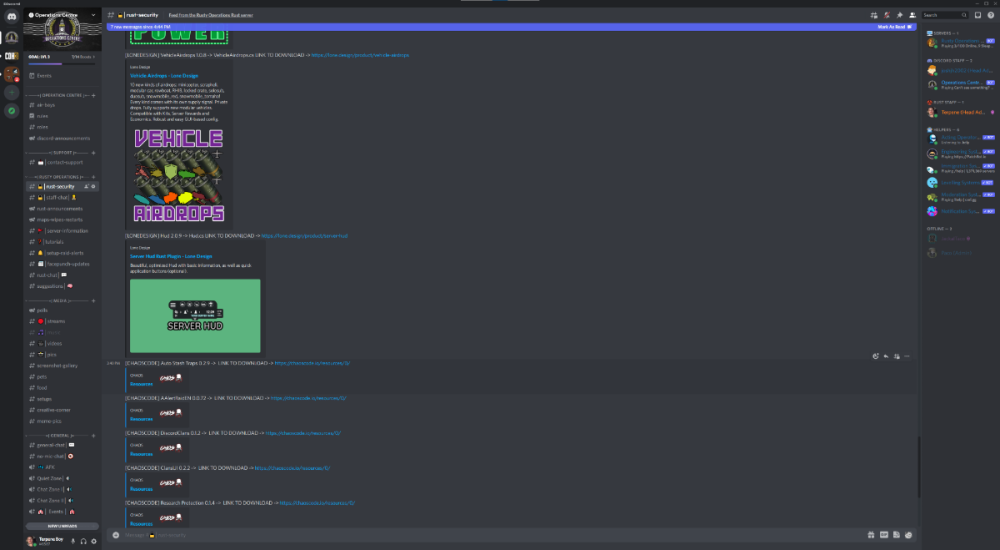Open screenshot-gallery channel
Image resolution: width=1000 pixels, height=550 pixels.
pyautogui.click(x=62, y=366)
